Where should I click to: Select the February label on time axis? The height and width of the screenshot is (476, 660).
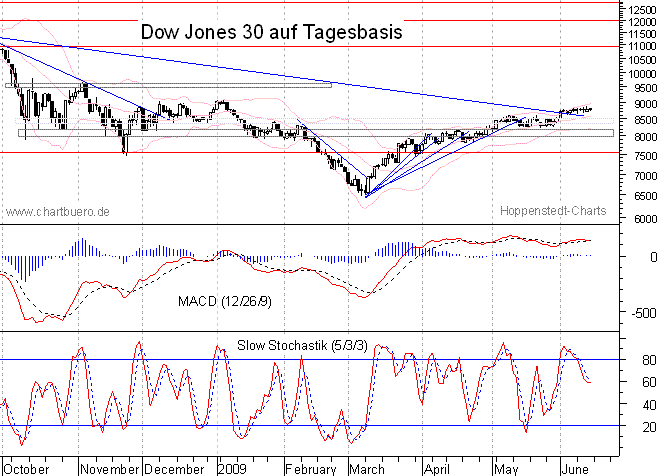tap(311, 469)
